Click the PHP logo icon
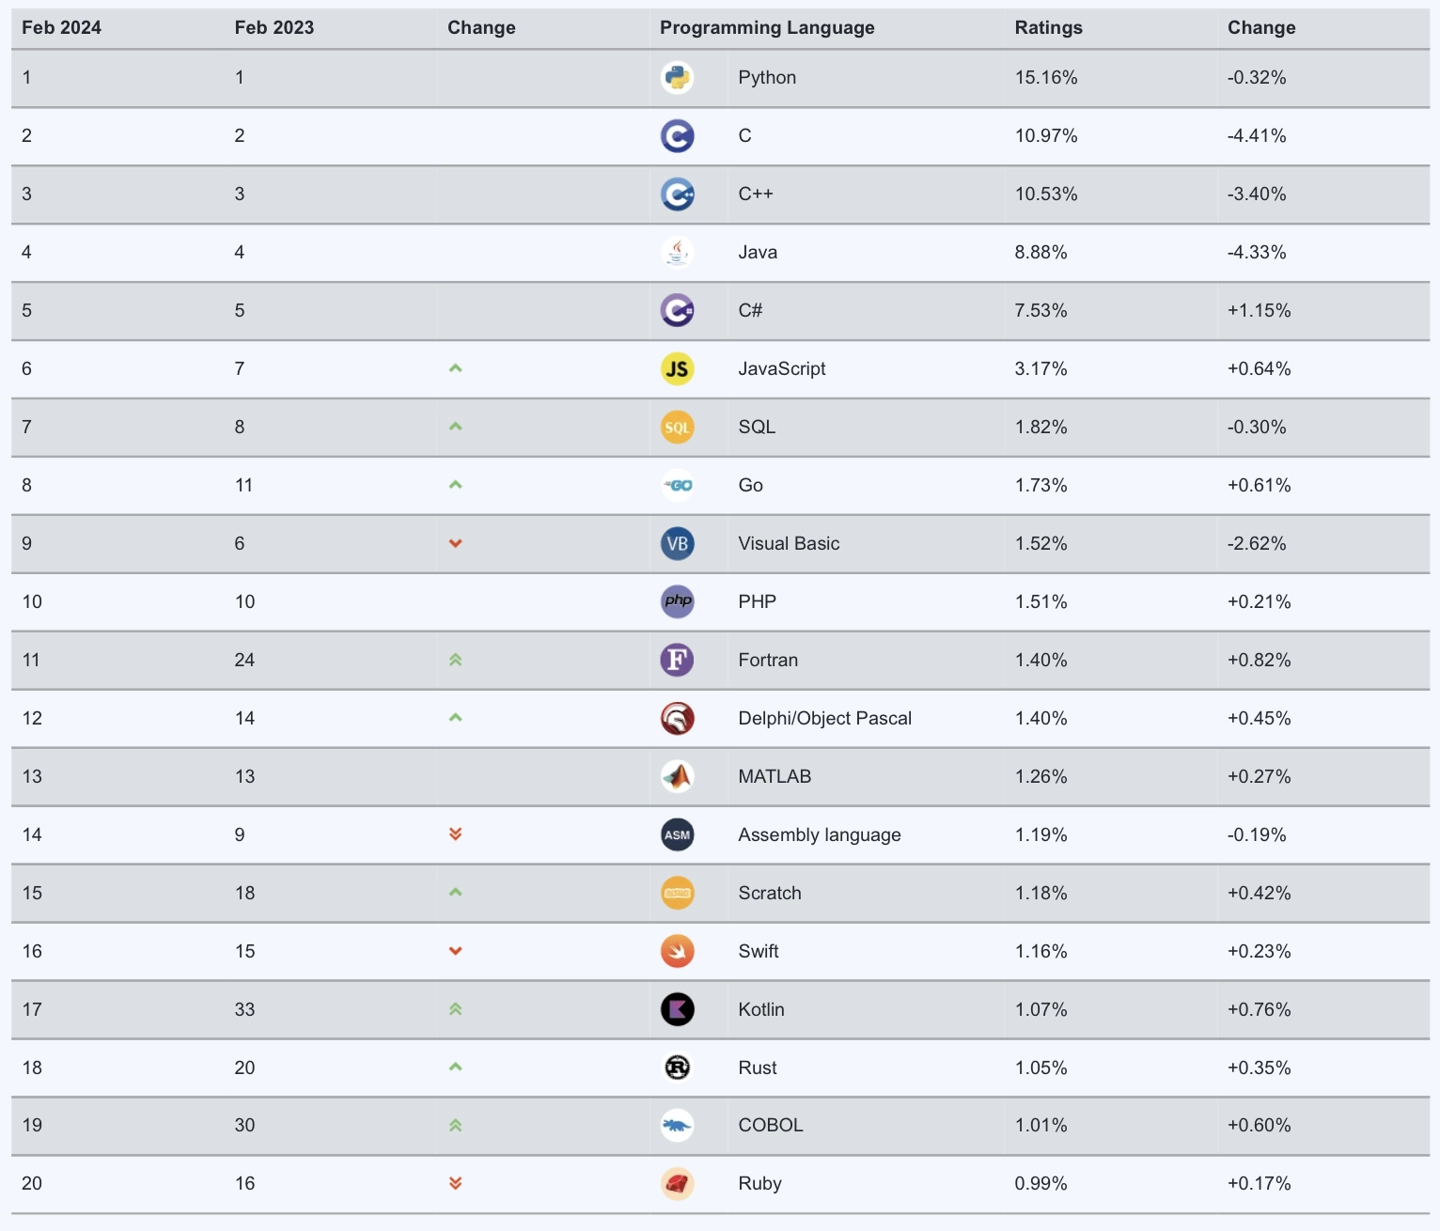 point(677,601)
